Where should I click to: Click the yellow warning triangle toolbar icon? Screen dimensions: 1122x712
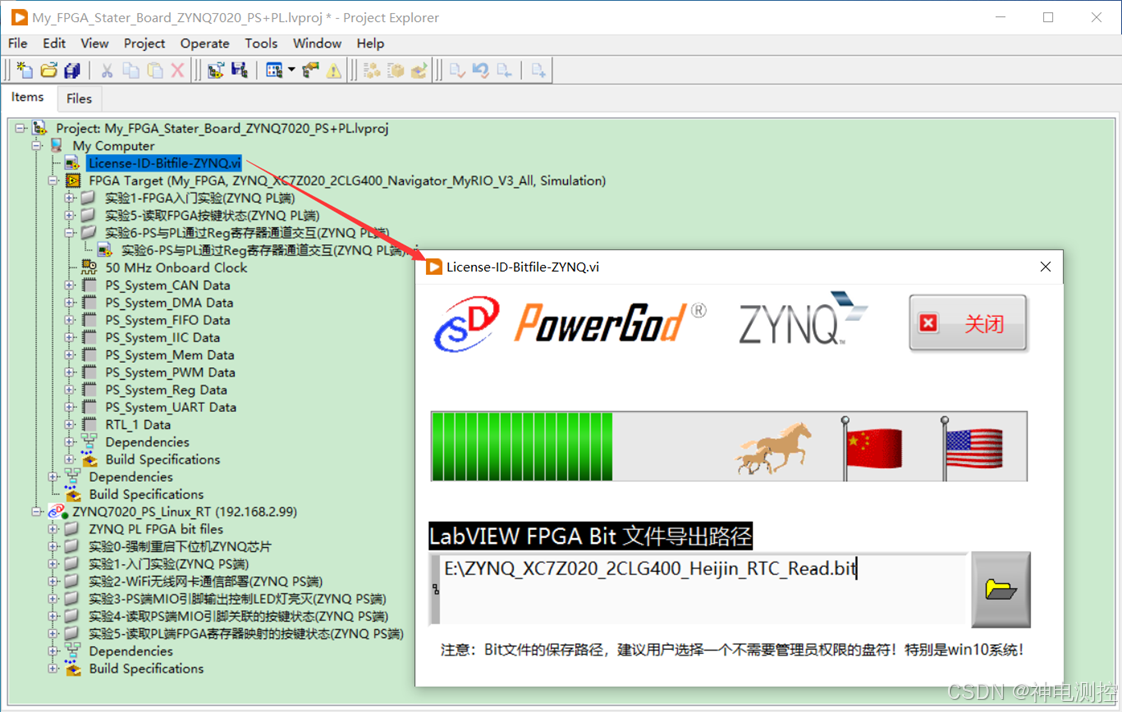pyautogui.click(x=334, y=70)
